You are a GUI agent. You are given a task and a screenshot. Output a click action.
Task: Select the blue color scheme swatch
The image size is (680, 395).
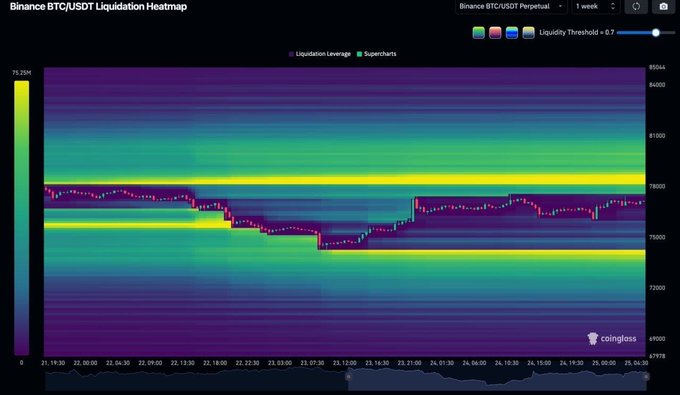512,33
